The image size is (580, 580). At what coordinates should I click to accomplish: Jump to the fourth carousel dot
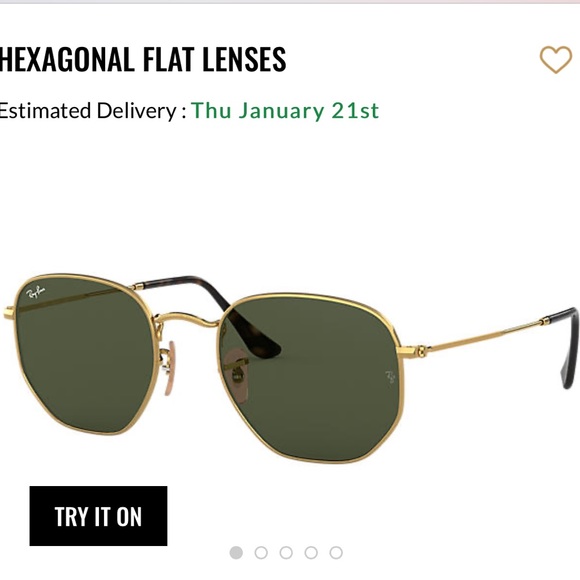311,553
